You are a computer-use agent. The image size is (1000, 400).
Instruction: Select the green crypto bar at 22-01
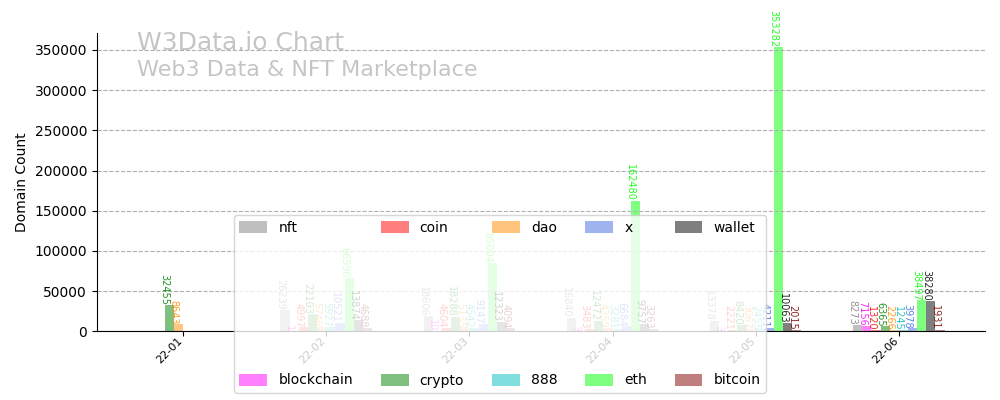(x=169, y=318)
